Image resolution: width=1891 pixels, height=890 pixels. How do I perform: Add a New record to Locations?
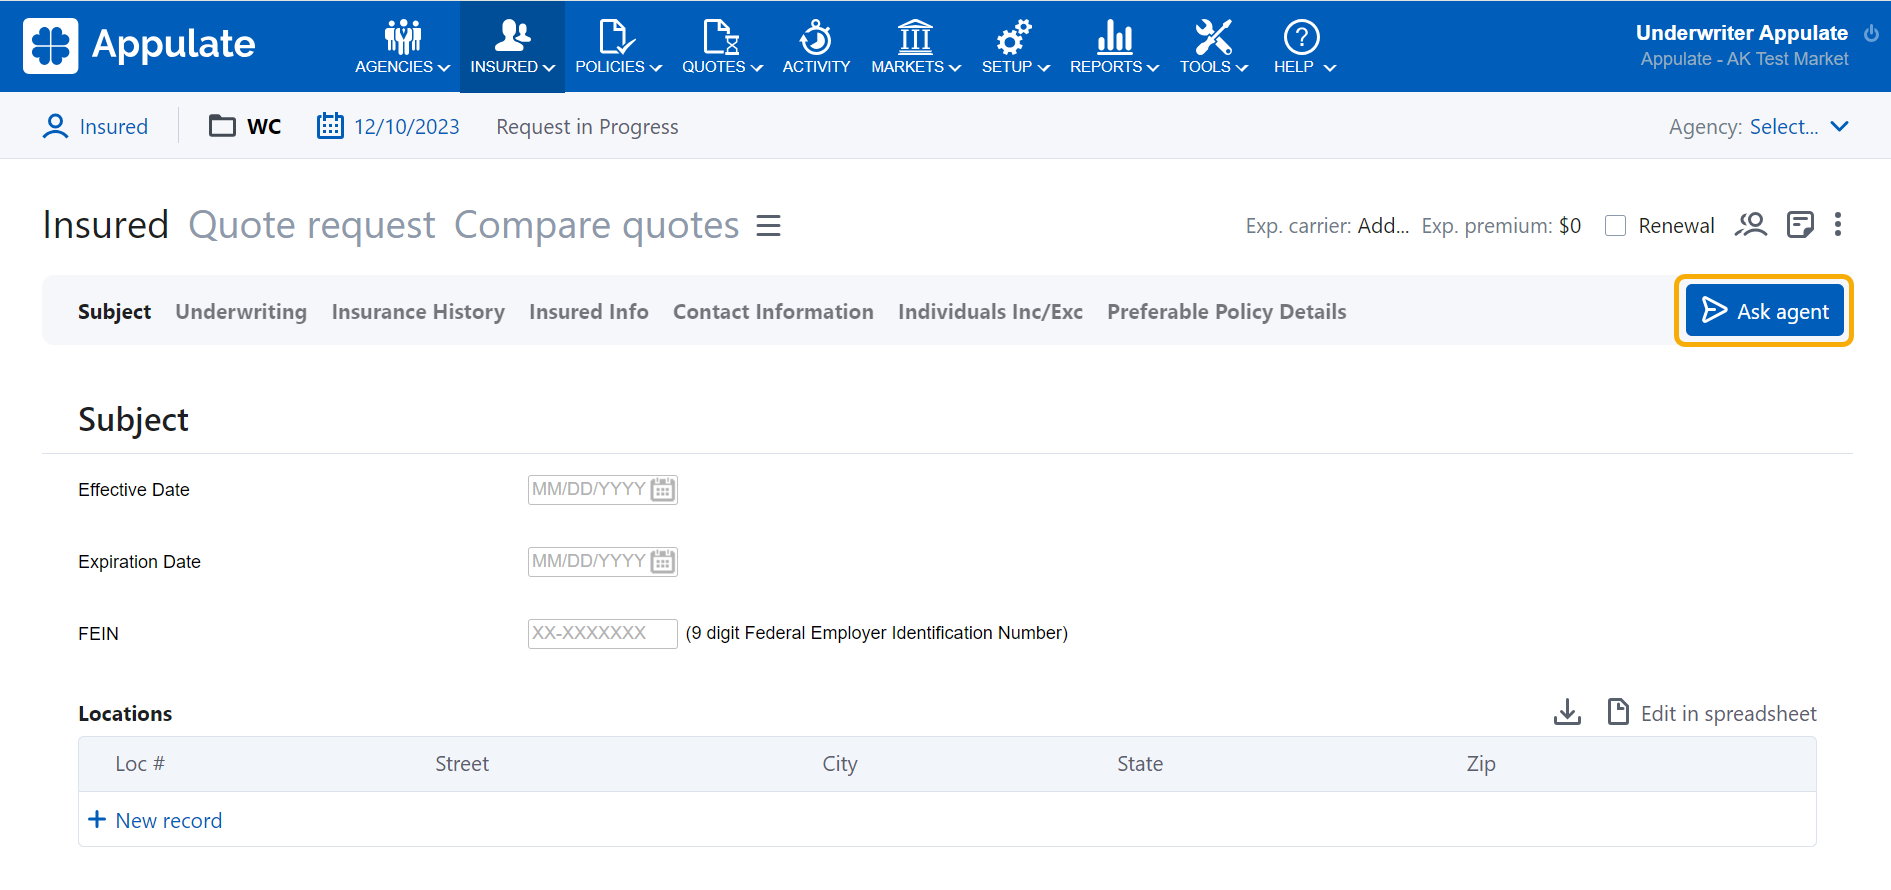click(x=156, y=820)
